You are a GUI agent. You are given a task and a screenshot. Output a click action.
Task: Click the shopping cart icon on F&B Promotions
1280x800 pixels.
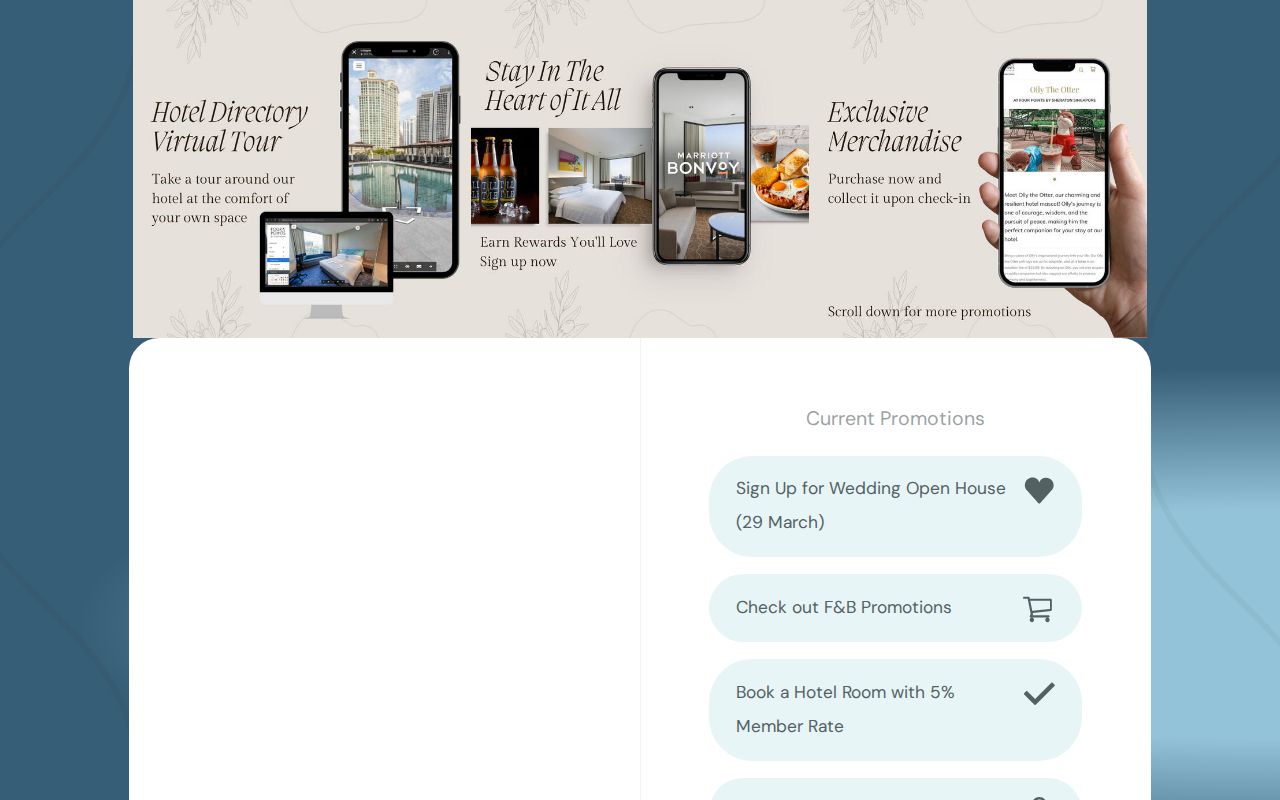click(1038, 609)
